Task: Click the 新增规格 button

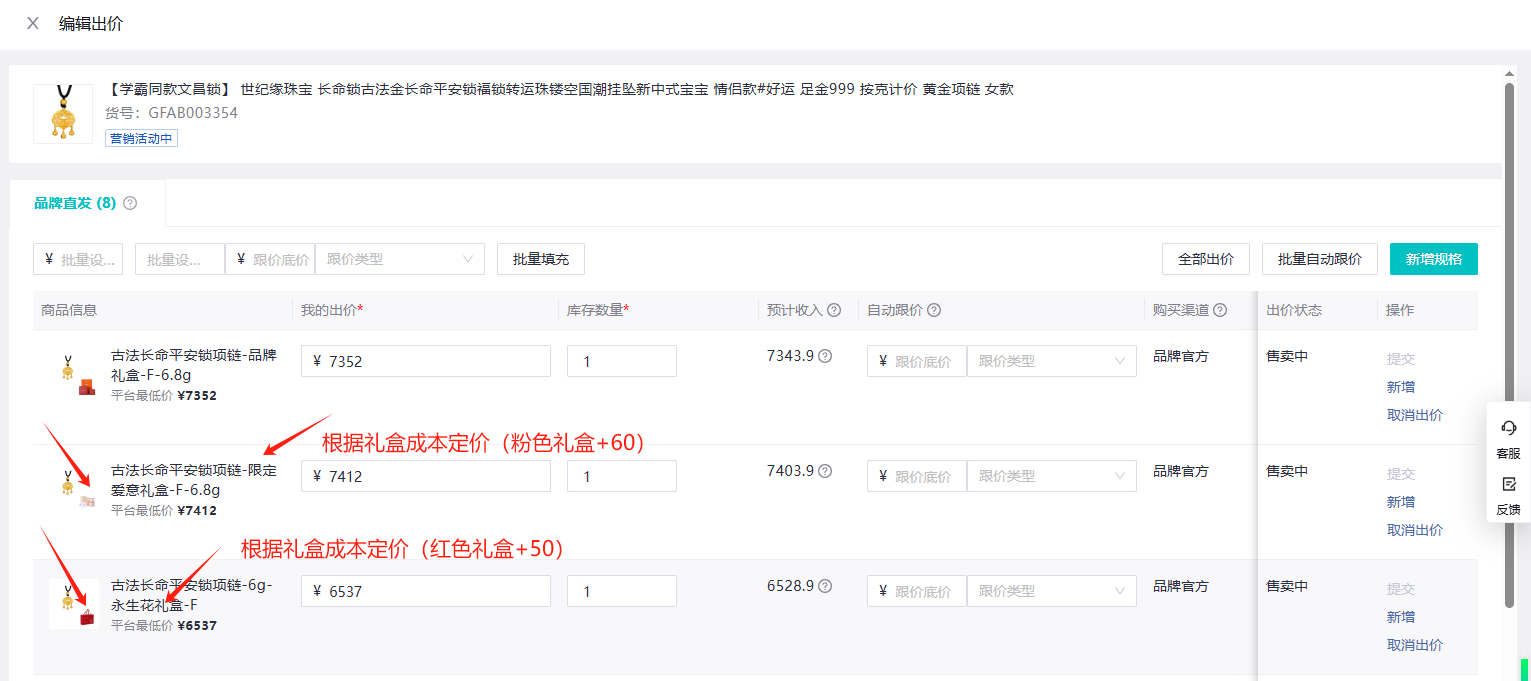Action: point(1433,259)
